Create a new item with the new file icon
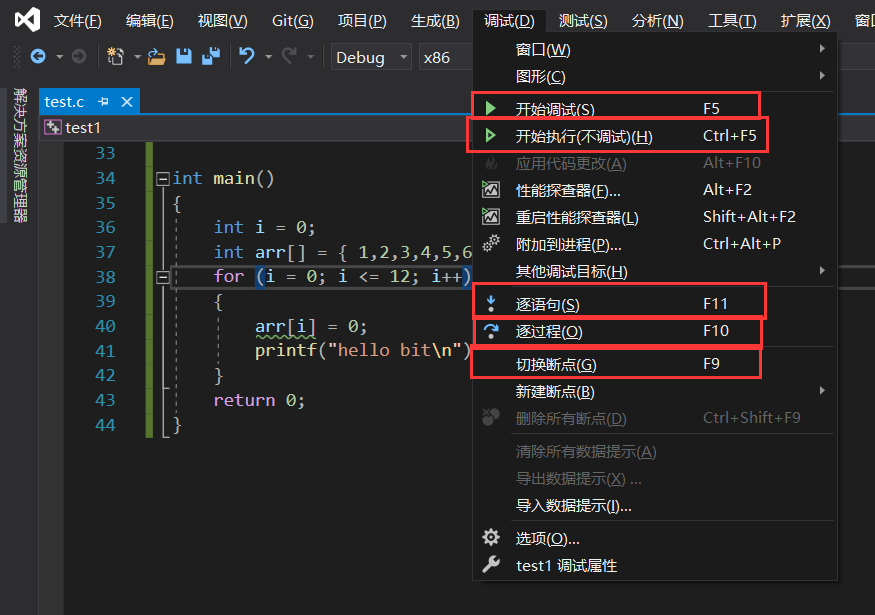875x615 pixels. click(x=116, y=56)
